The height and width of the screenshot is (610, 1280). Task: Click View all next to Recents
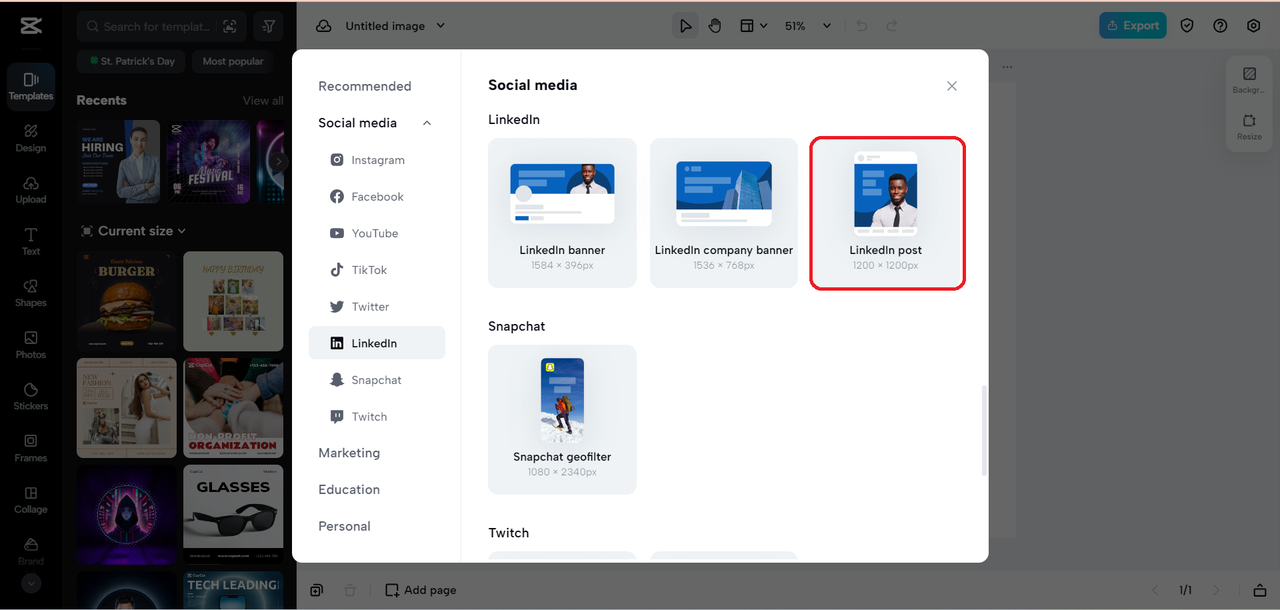[x=263, y=100]
